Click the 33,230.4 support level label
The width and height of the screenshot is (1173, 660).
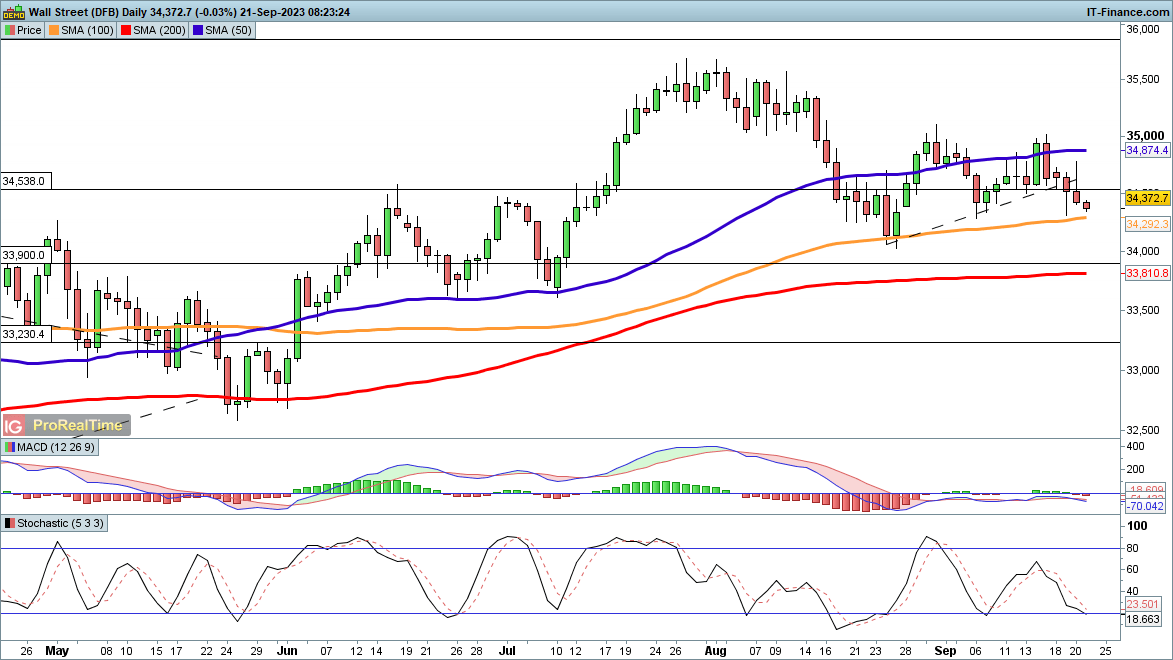(24, 334)
